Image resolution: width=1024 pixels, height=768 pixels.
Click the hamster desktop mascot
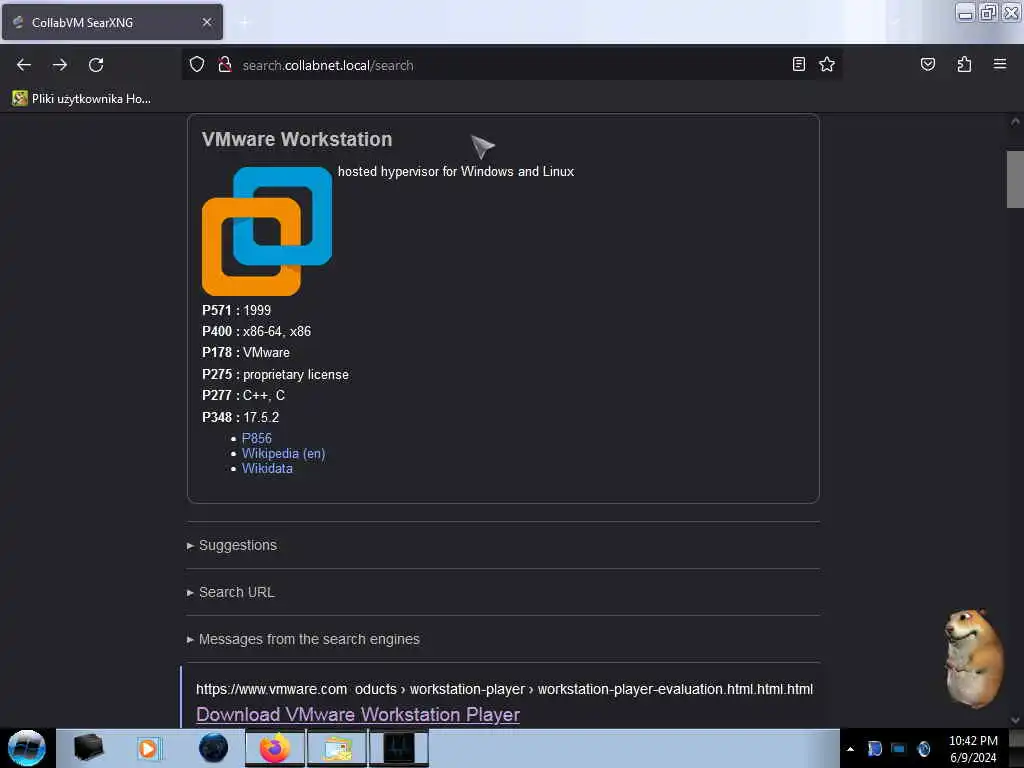coord(974,658)
